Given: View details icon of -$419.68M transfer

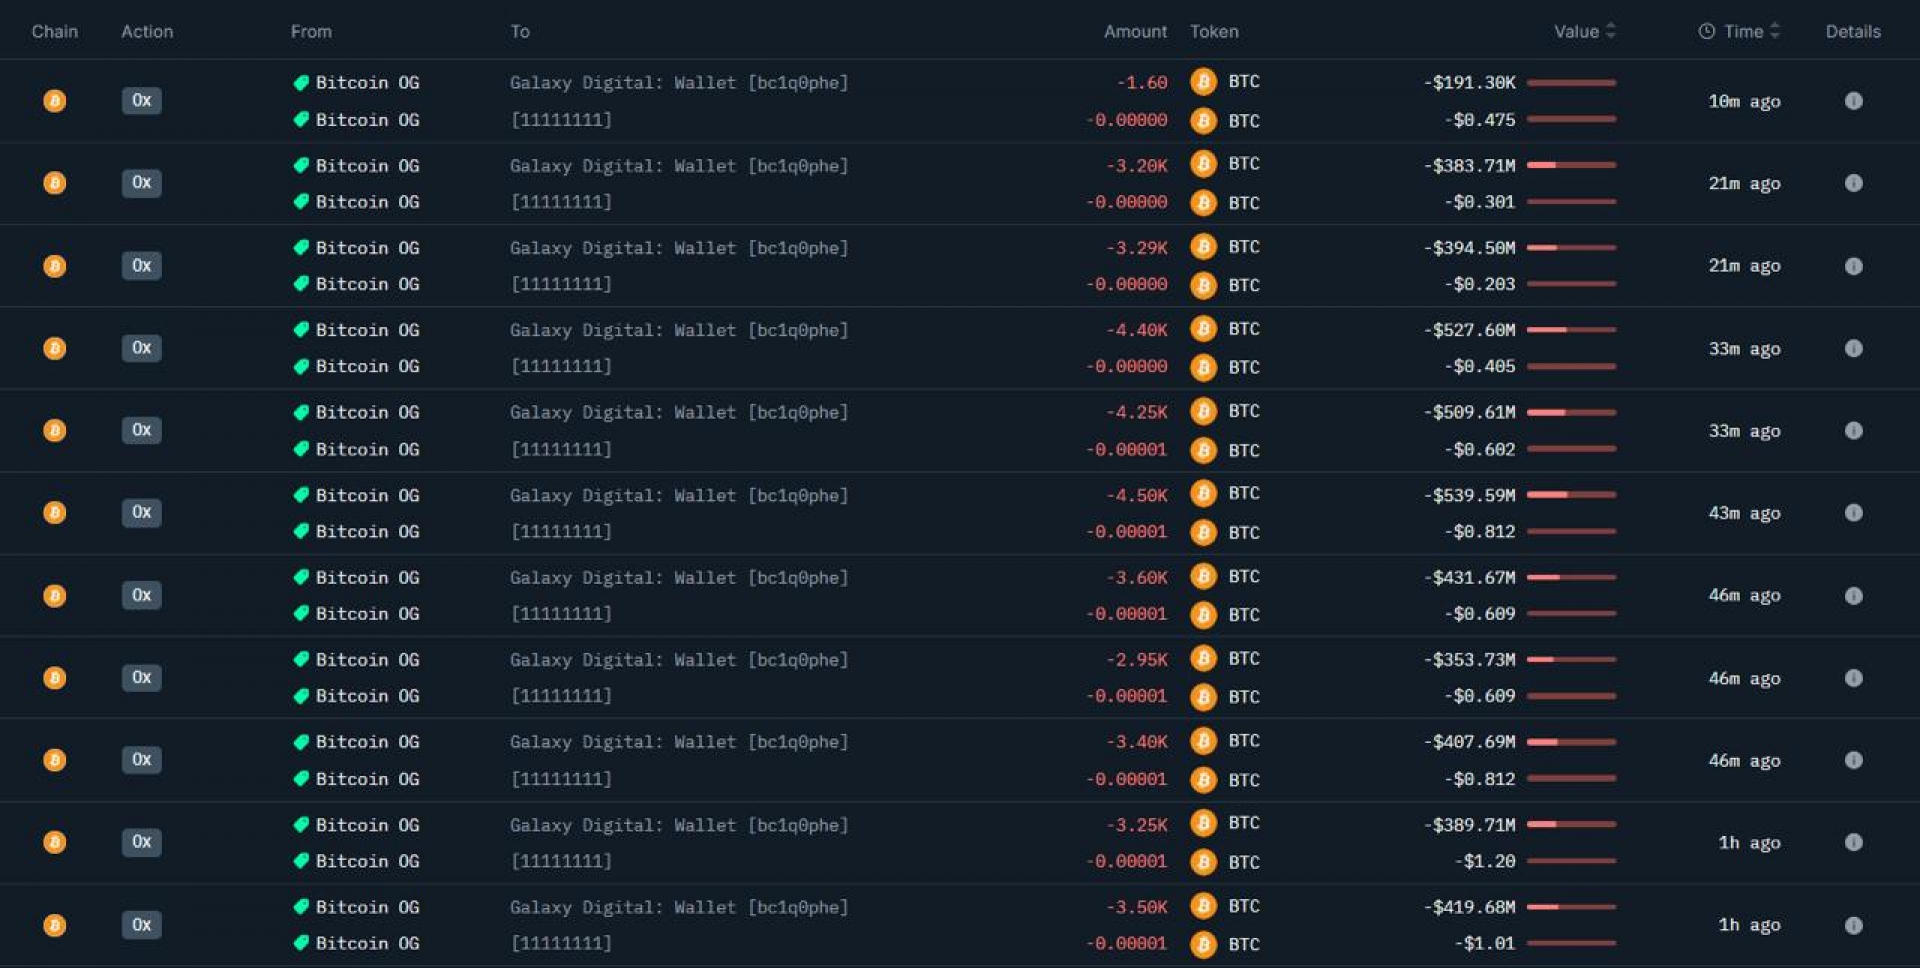Looking at the screenshot, I should tap(1853, 925).
